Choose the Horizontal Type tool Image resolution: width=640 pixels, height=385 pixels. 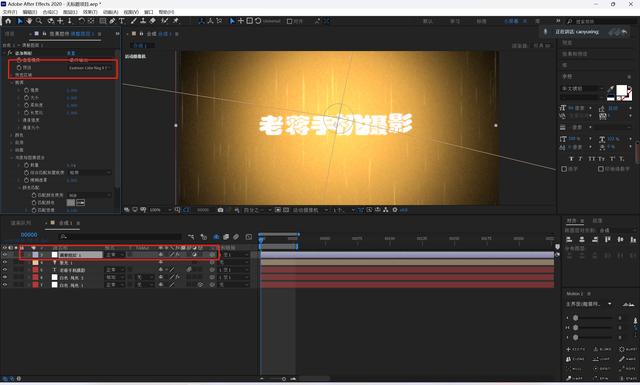[x=122, y=21]
